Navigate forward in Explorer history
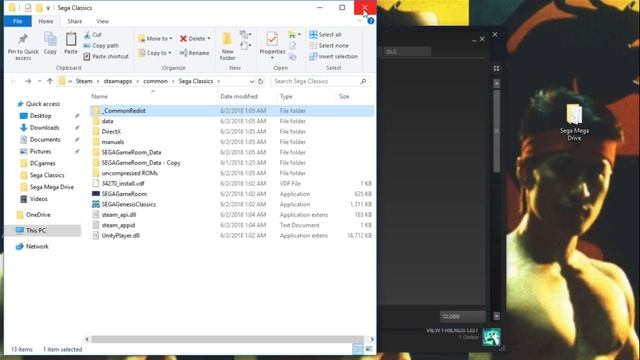 28,81
